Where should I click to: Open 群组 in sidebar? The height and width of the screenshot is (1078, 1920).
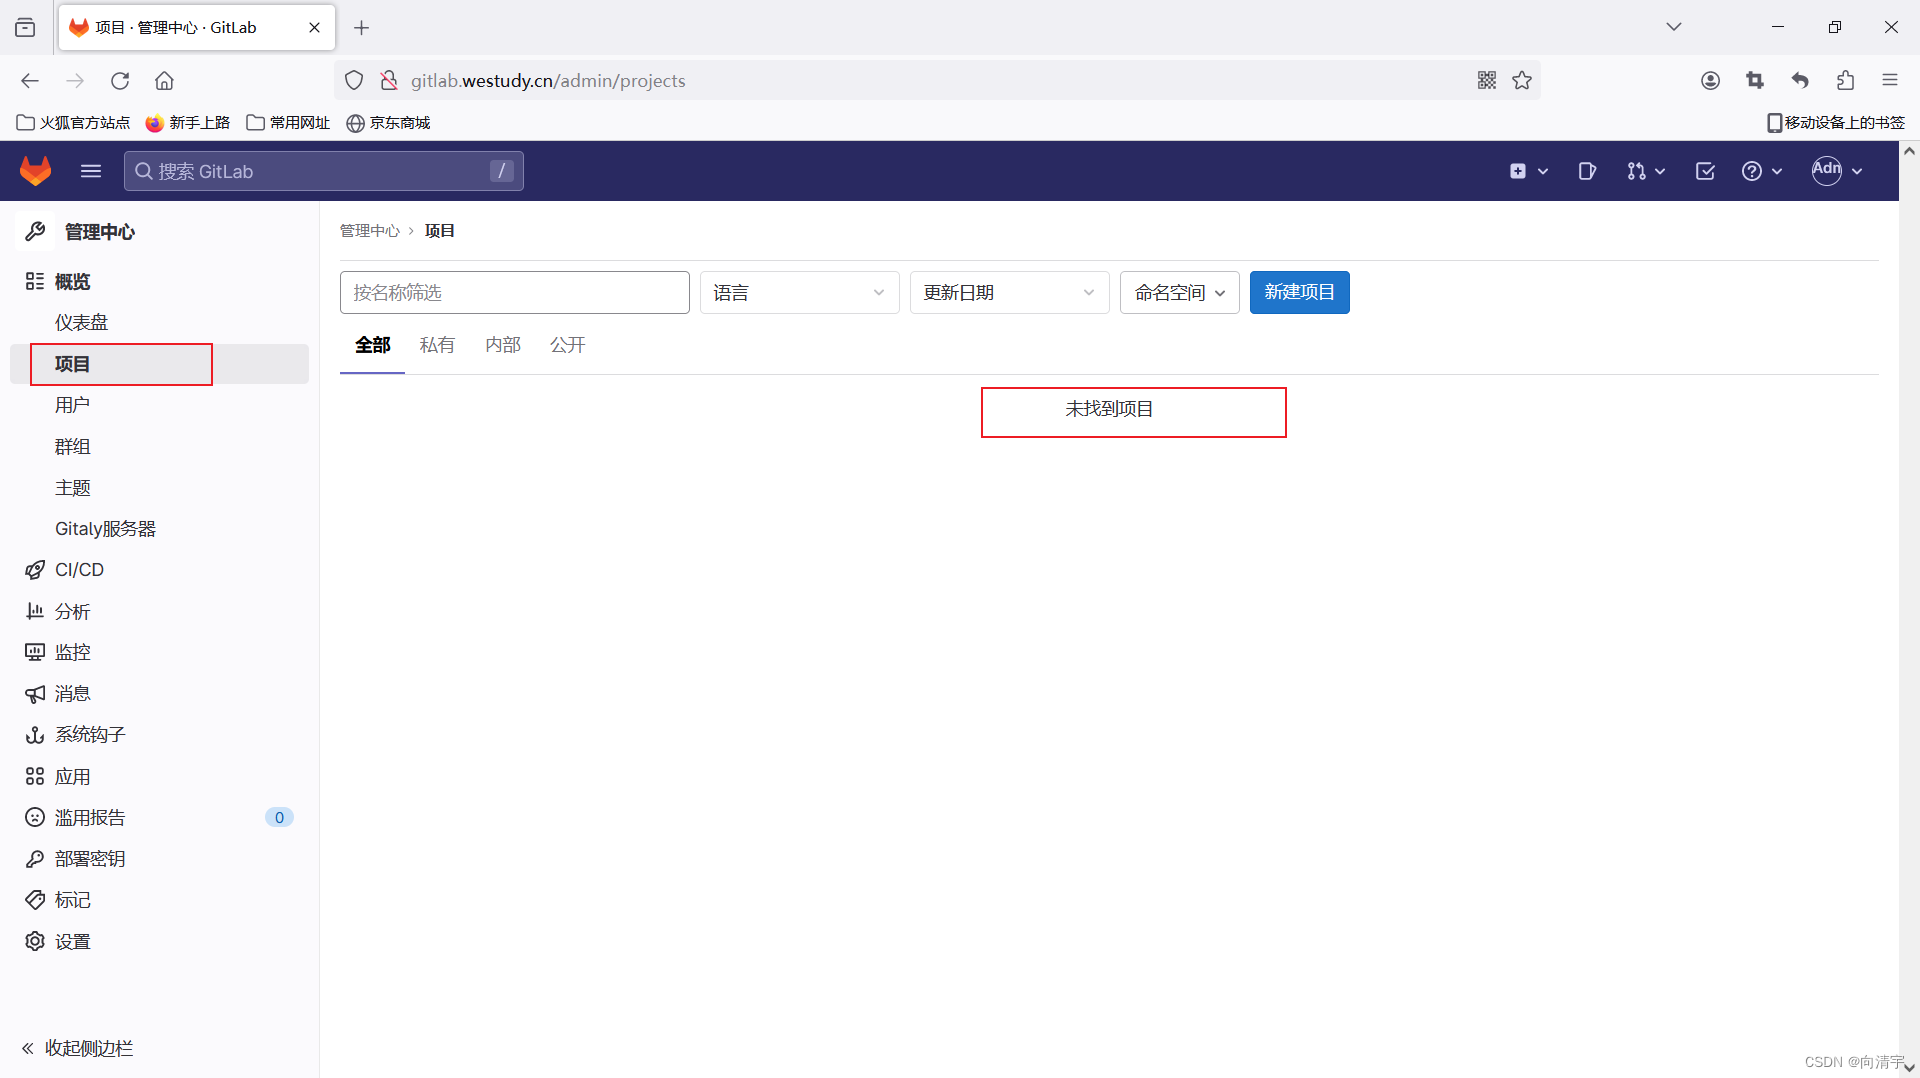point(159,447)
